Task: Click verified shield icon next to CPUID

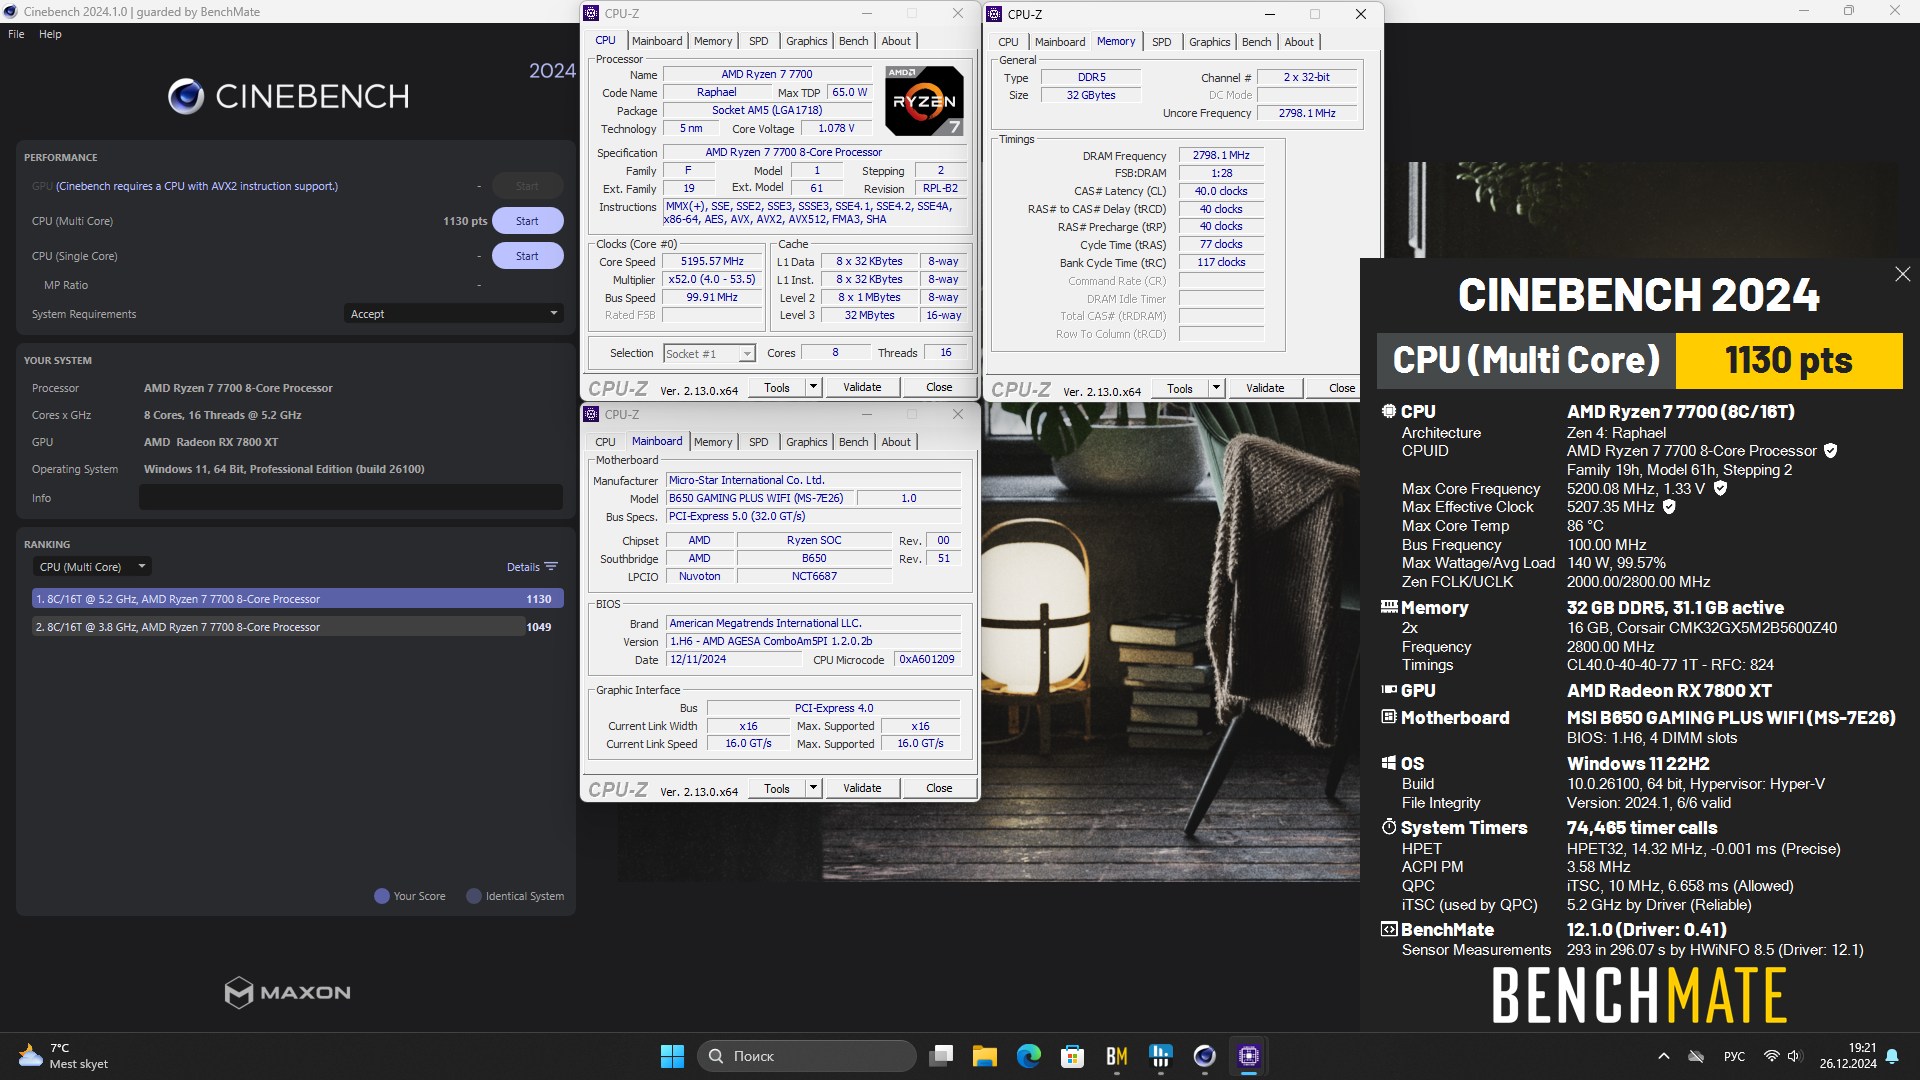Action: tap(1830, 451)
